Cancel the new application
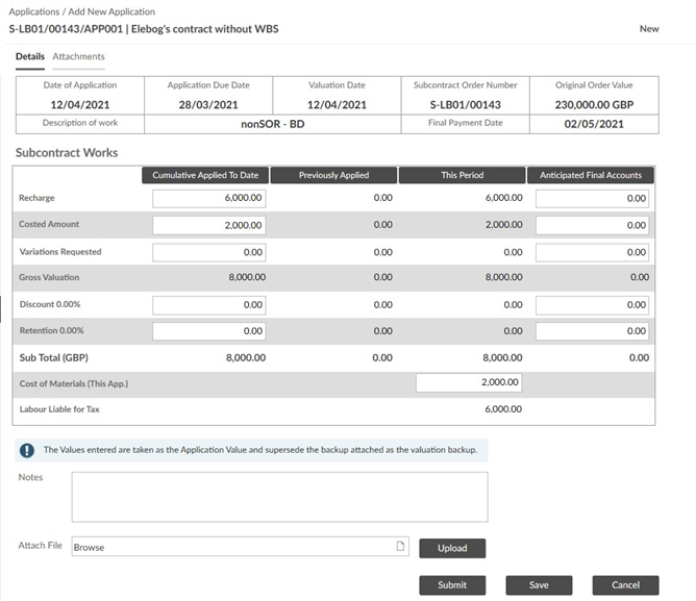This screenshot has width=696, height=601. (625, 585)
